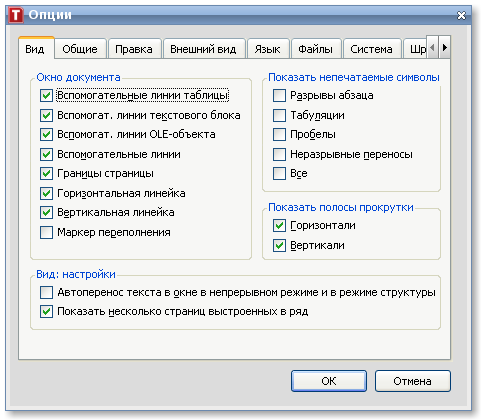The width and height of the screenshot is (481, 420).
Task: Check the Все checkbox
Action: click(x=279, y=174)
